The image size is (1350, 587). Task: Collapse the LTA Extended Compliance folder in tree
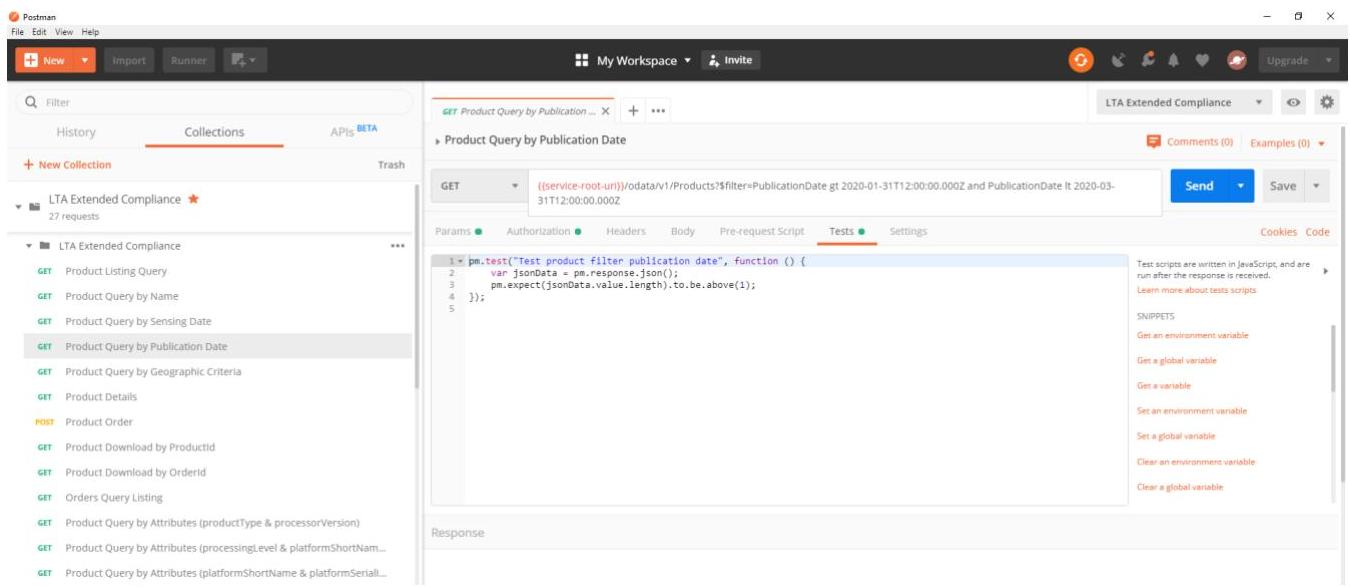[30, 246]
